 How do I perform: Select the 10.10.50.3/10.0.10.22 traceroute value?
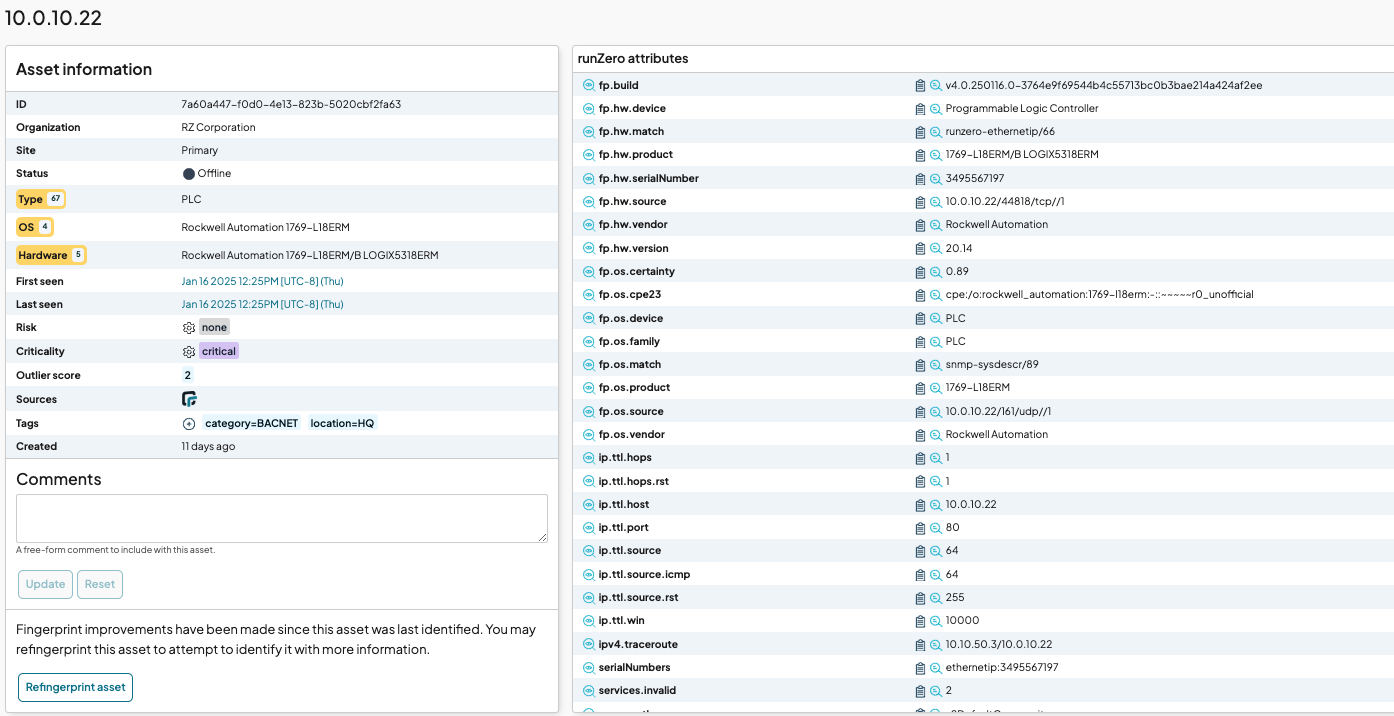[999, 645]
